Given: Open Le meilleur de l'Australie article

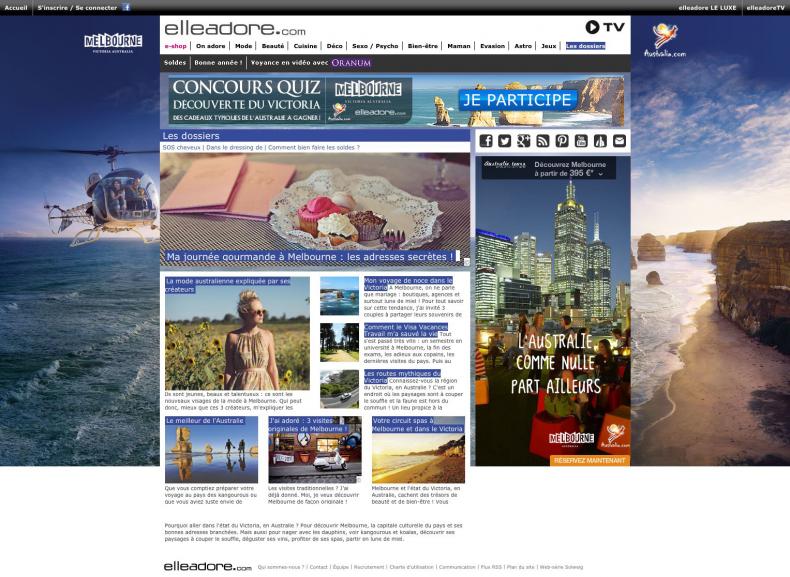Looking at the screenshot, I should [x=205, y=420].
